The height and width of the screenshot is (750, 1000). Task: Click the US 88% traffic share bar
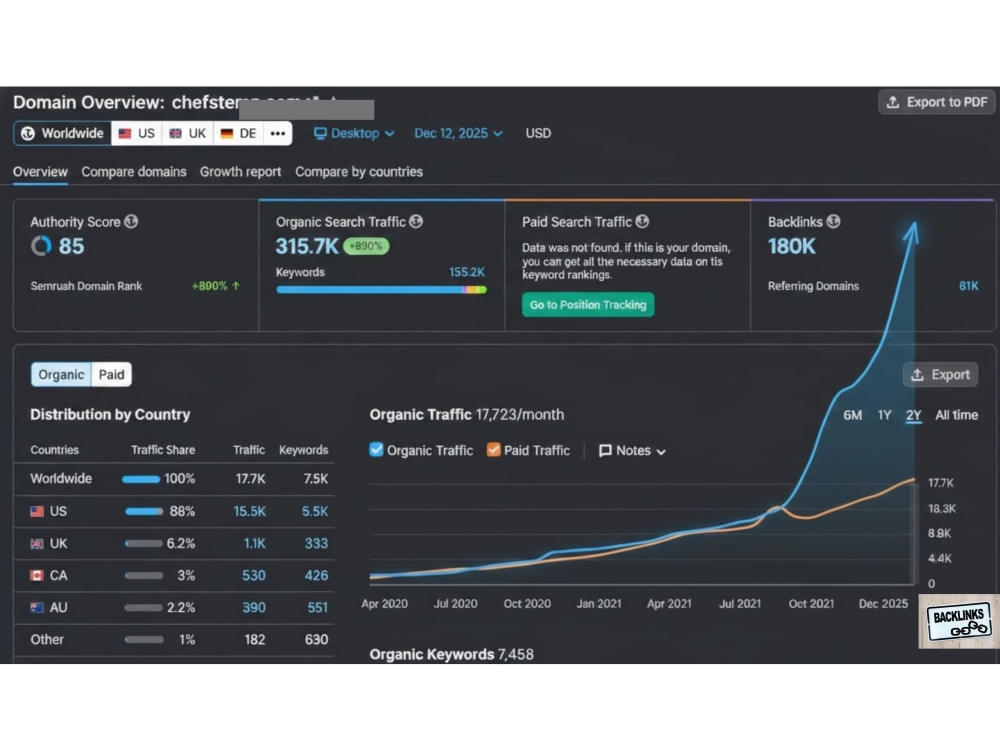click(x=144, y=511)
